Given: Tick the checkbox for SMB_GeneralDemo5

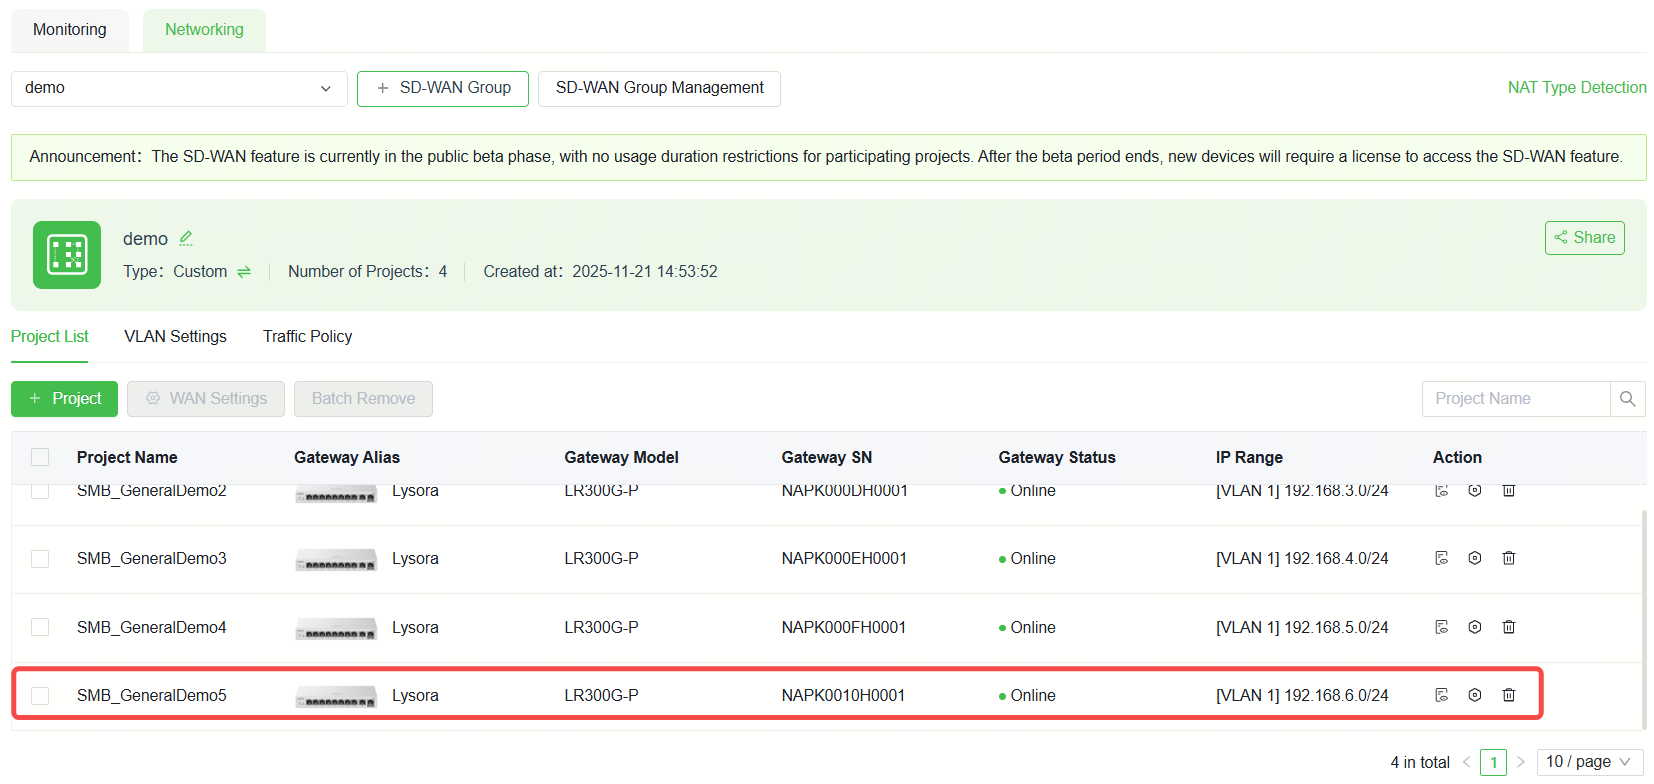Looking at the screenshot, I should (x=40, y=695).
